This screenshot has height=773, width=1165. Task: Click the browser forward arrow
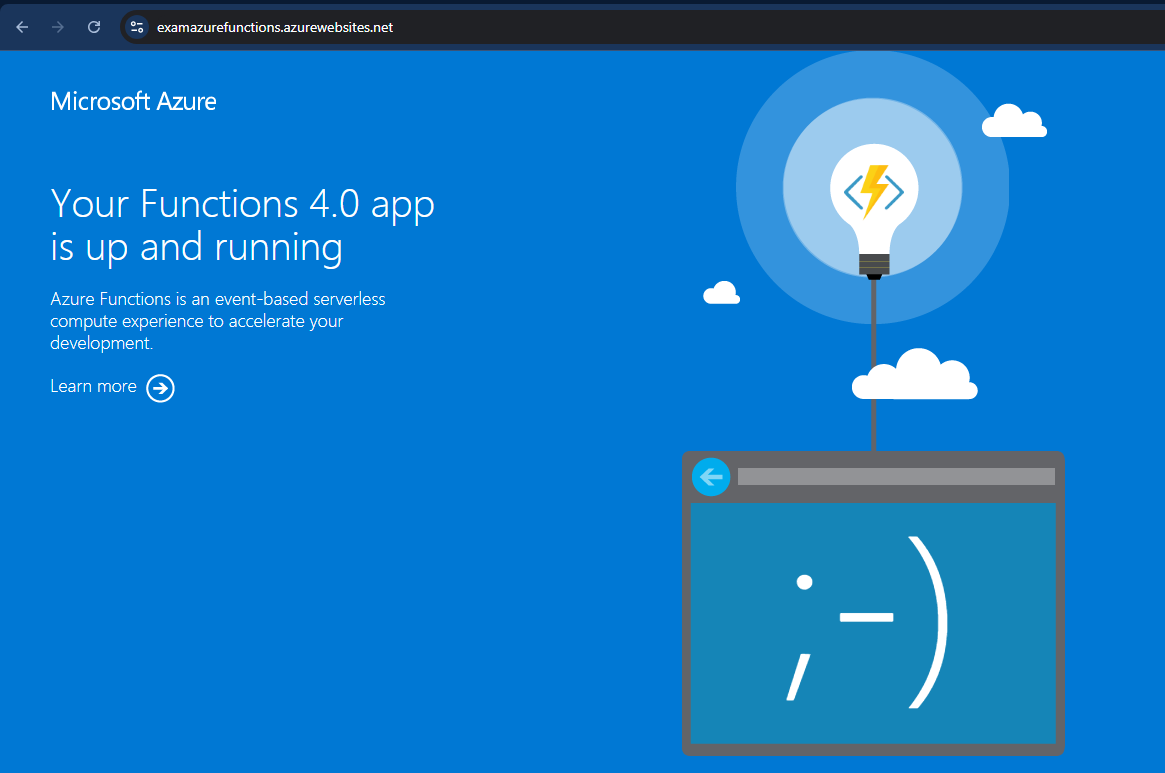[x=58, y=28]
